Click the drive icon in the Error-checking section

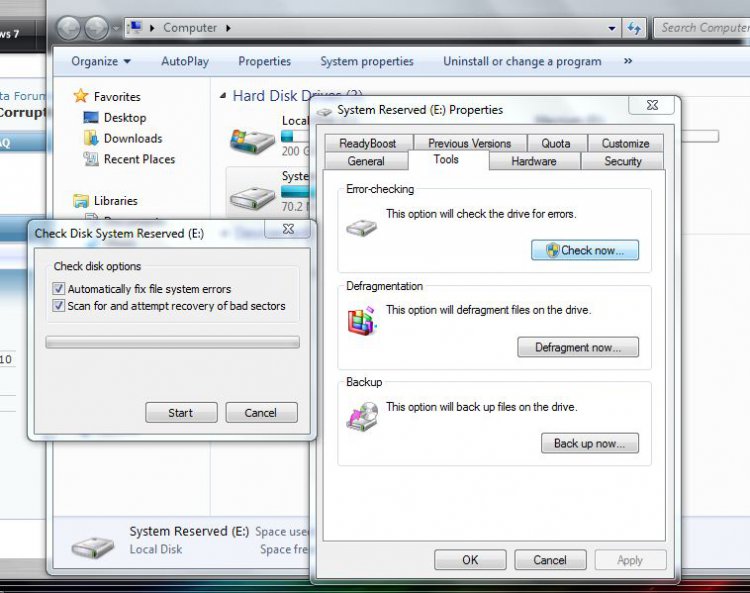click(362, 228)
